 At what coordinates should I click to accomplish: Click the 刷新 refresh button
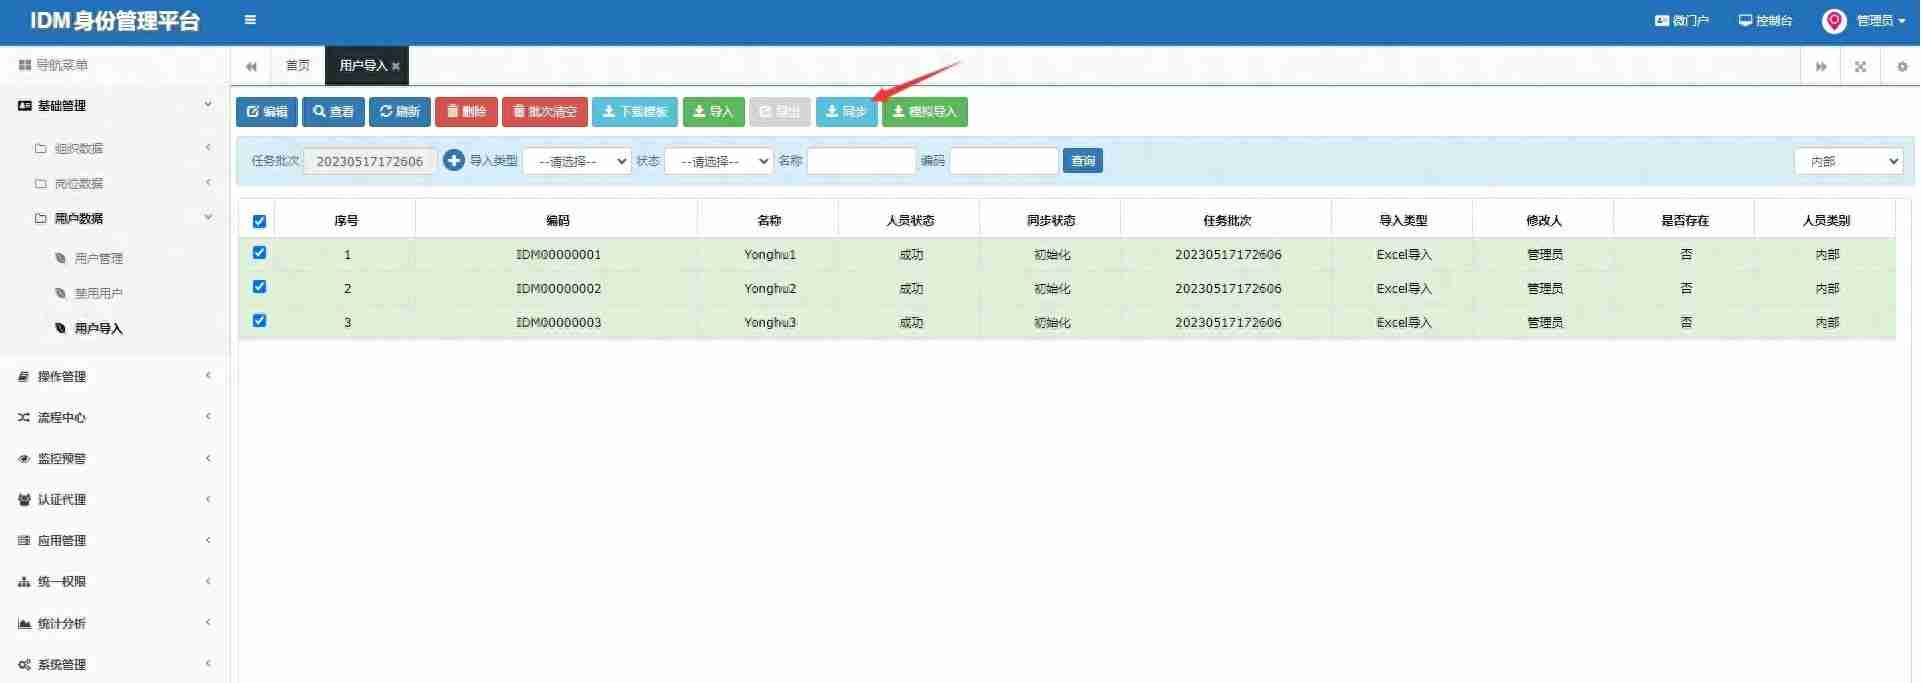[399, 111]
